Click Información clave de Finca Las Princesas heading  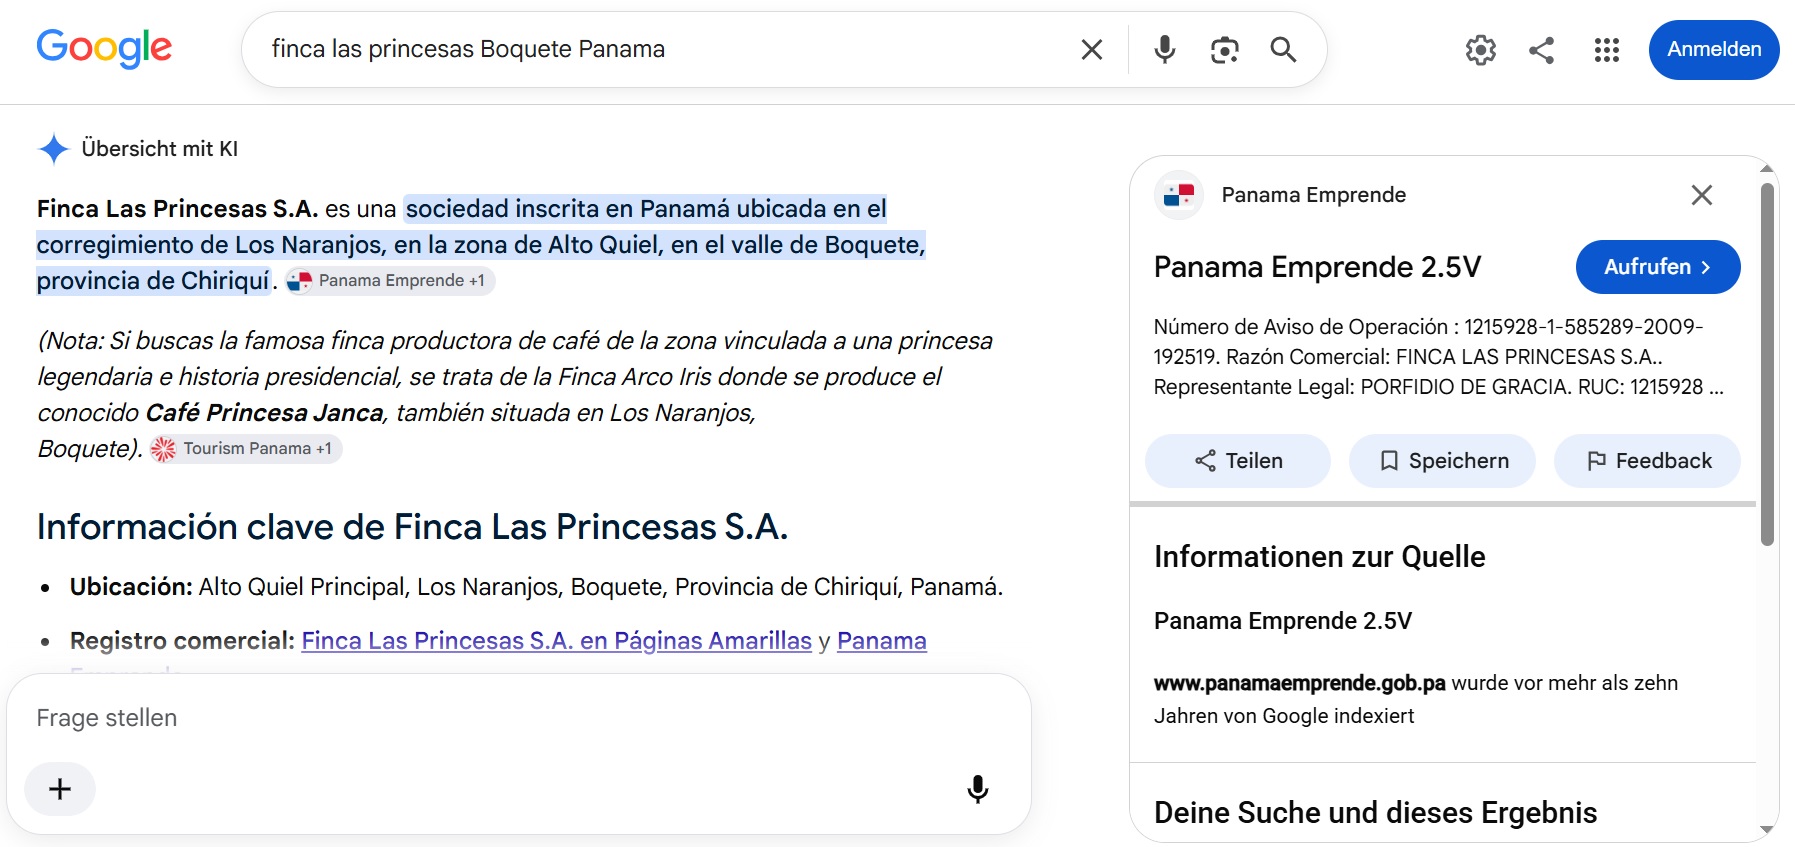pos(412,527)
